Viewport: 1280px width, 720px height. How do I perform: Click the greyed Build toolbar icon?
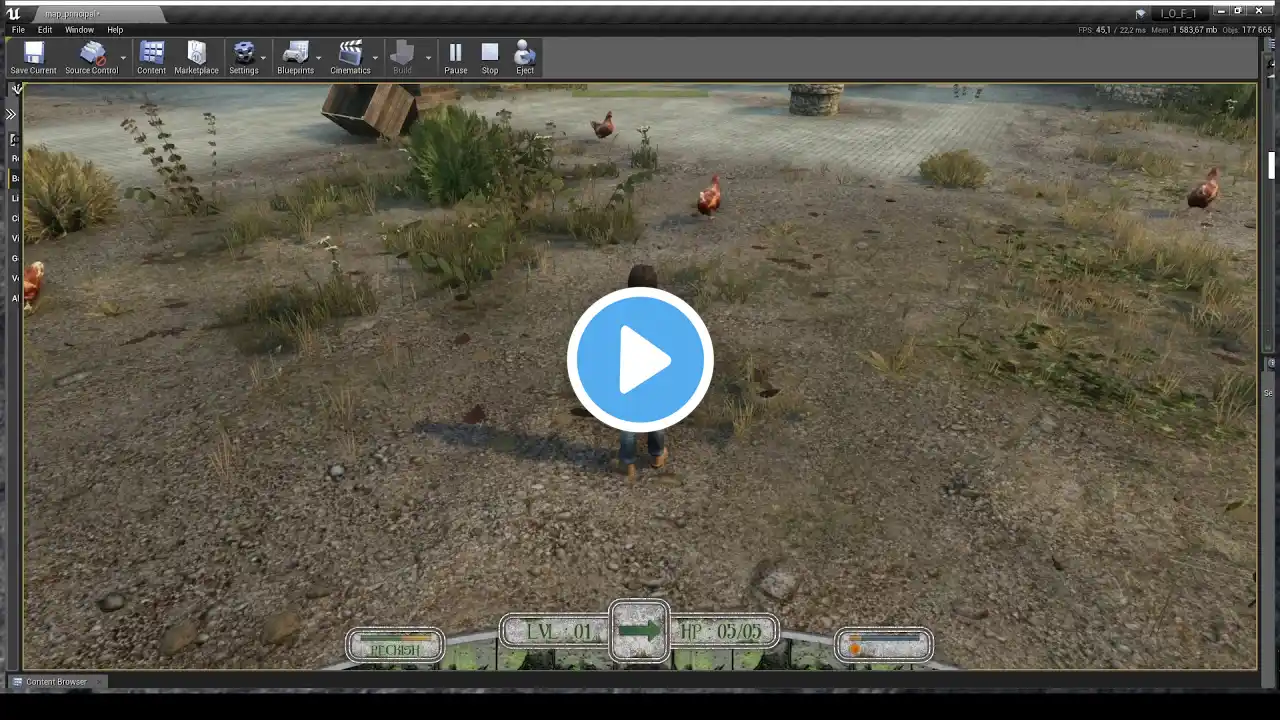402,58
